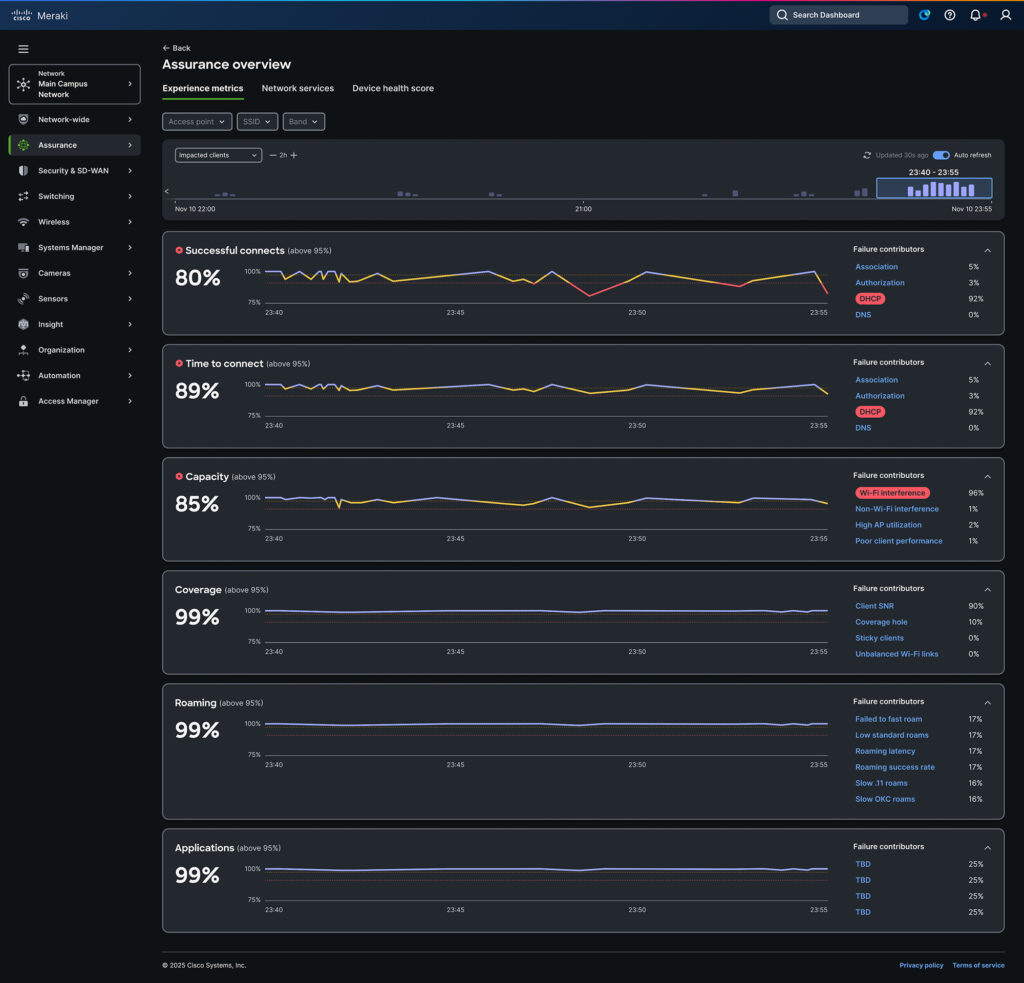Open the user profile icon
The image size is (1024, 983).
point(1006,15)
